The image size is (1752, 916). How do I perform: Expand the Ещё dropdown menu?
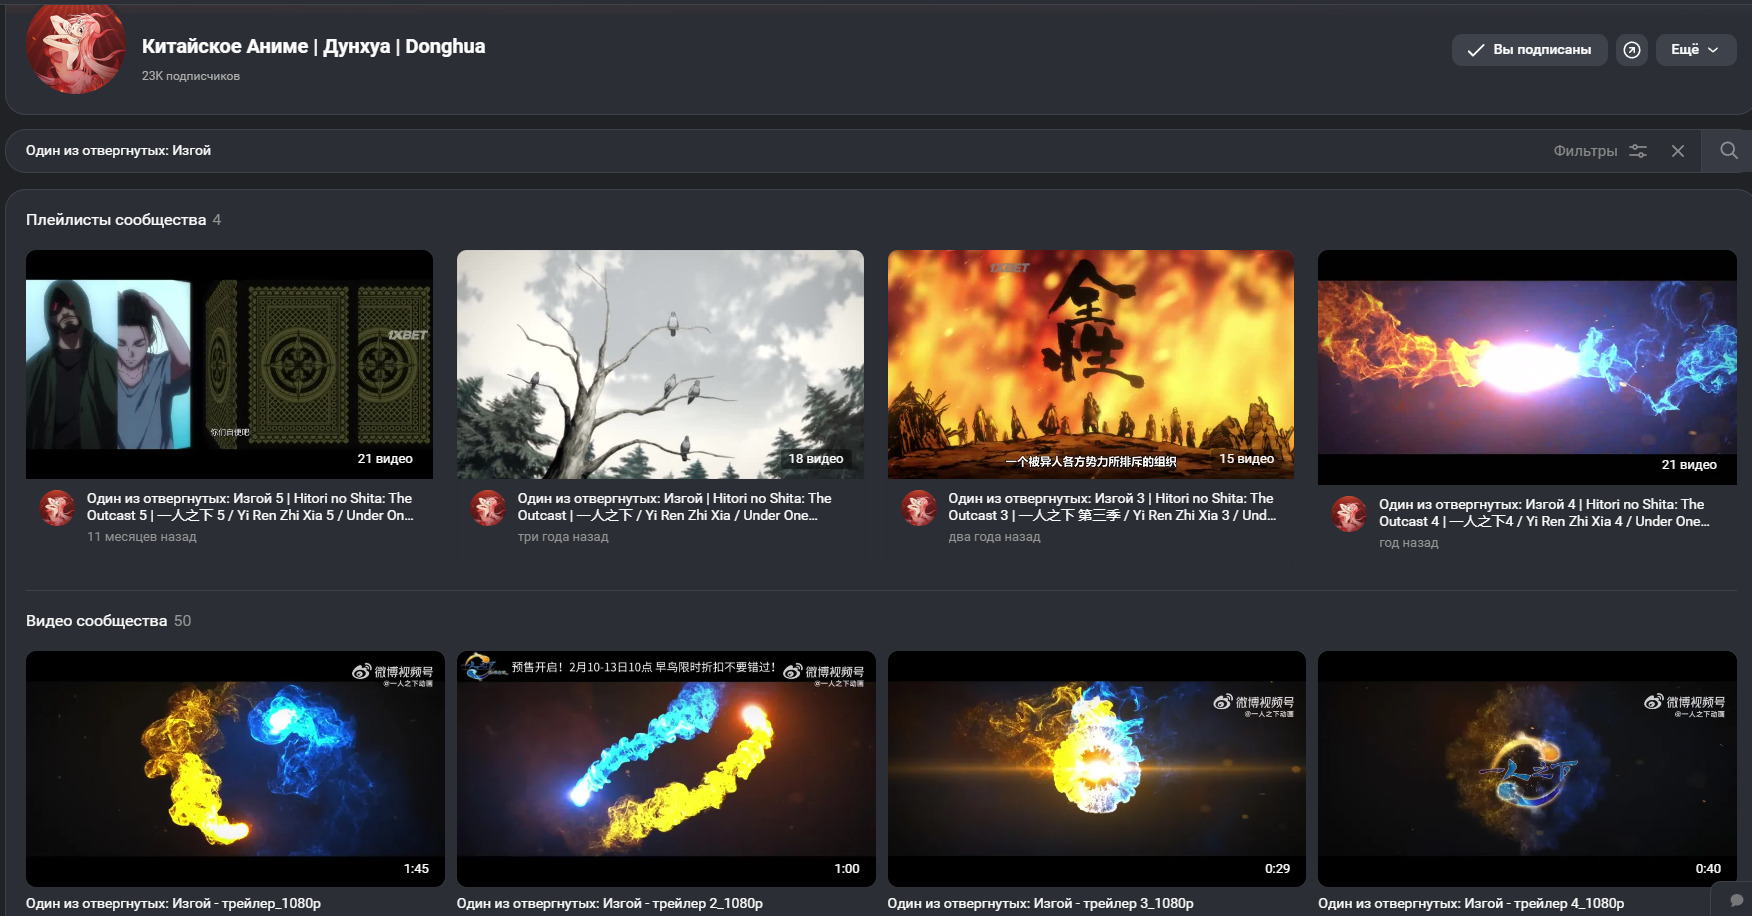coord(1695,50)
